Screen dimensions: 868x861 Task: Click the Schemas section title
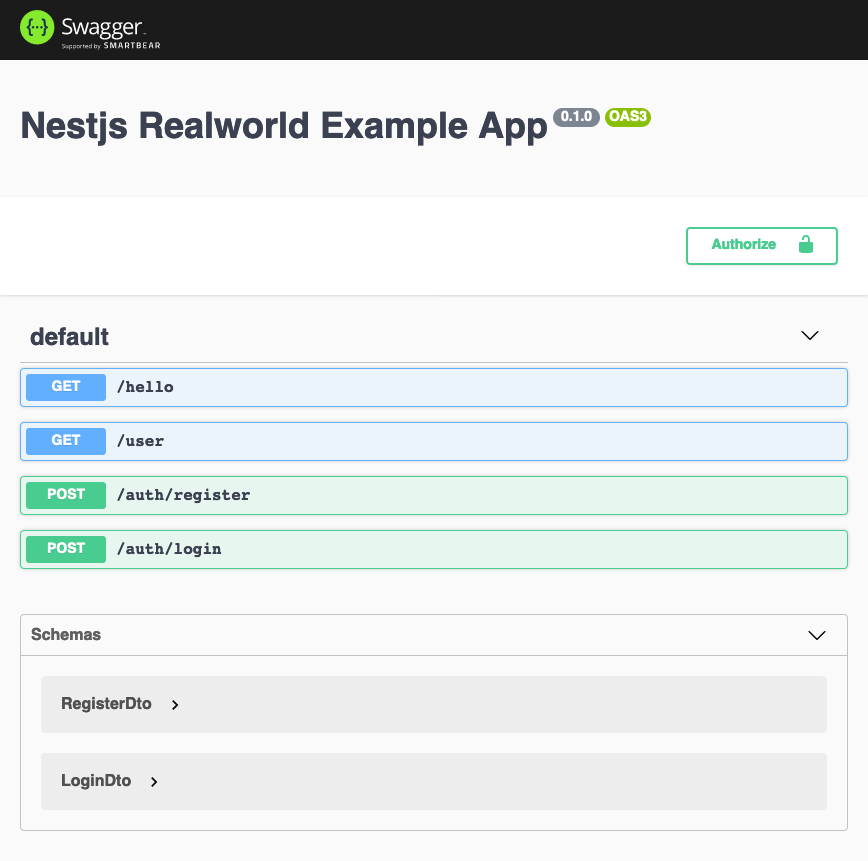click(x=66, y=635)
